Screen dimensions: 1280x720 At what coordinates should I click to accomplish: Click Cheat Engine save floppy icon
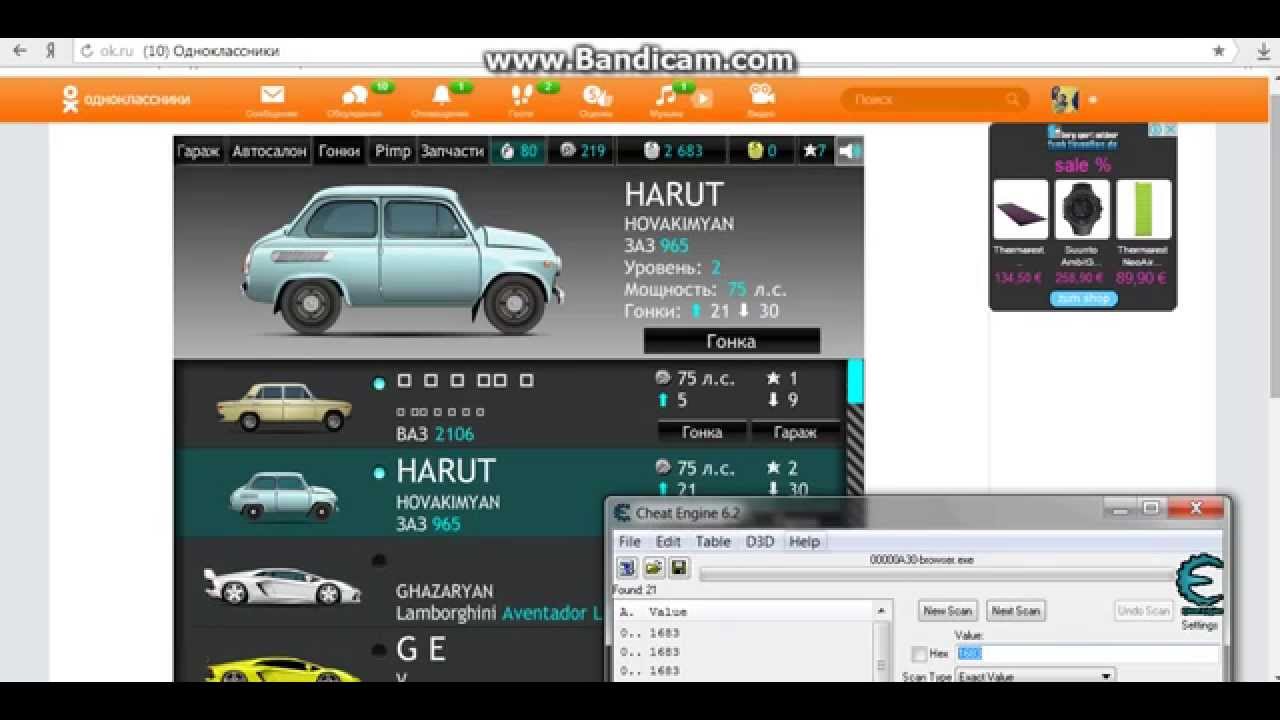click(679, 568)
